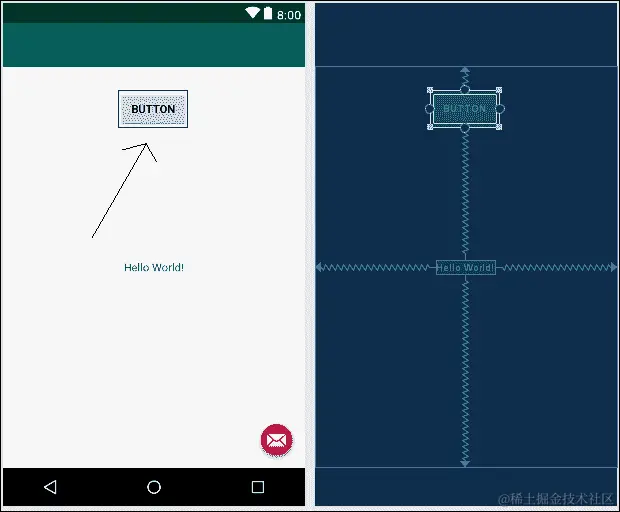
Task: Click the right constraint anchor of blueprint button
Action: click(x=500, y=108)
